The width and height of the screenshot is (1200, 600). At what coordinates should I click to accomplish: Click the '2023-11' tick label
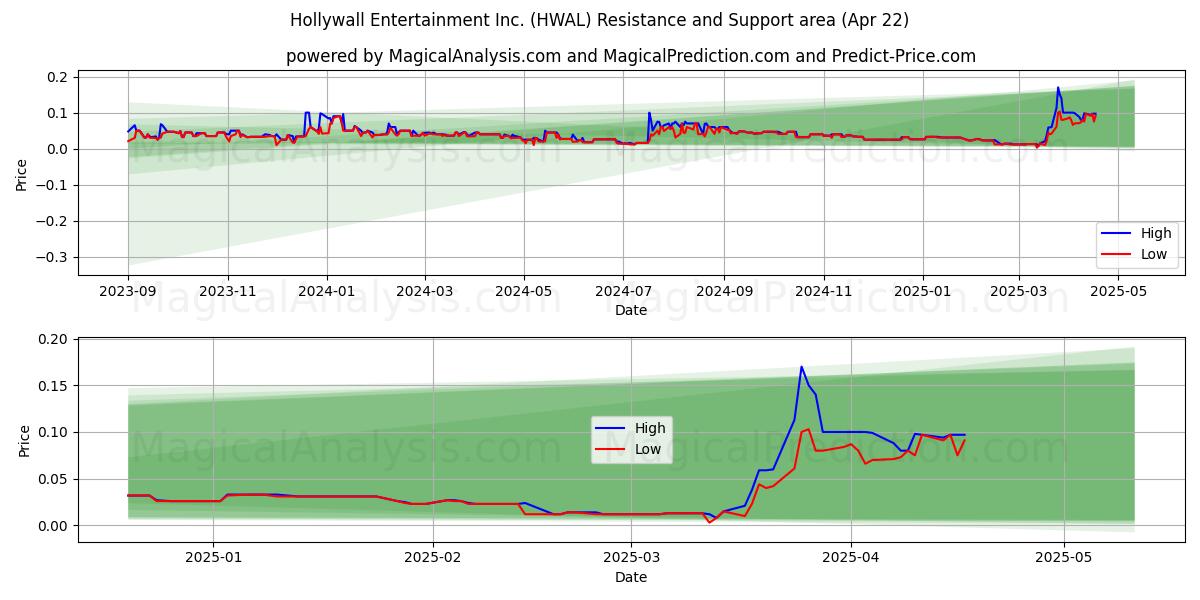(228, 290)
